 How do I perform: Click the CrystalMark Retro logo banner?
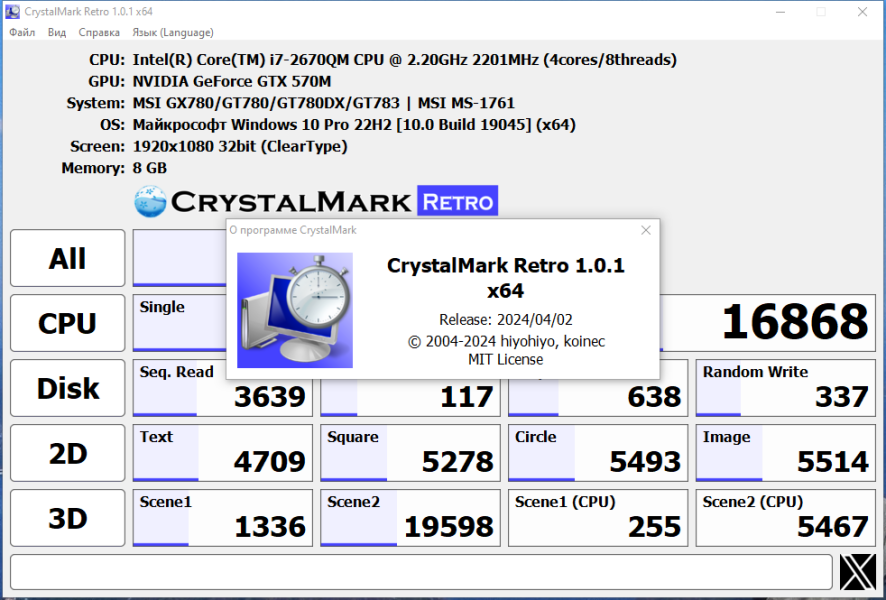point(316,201)
